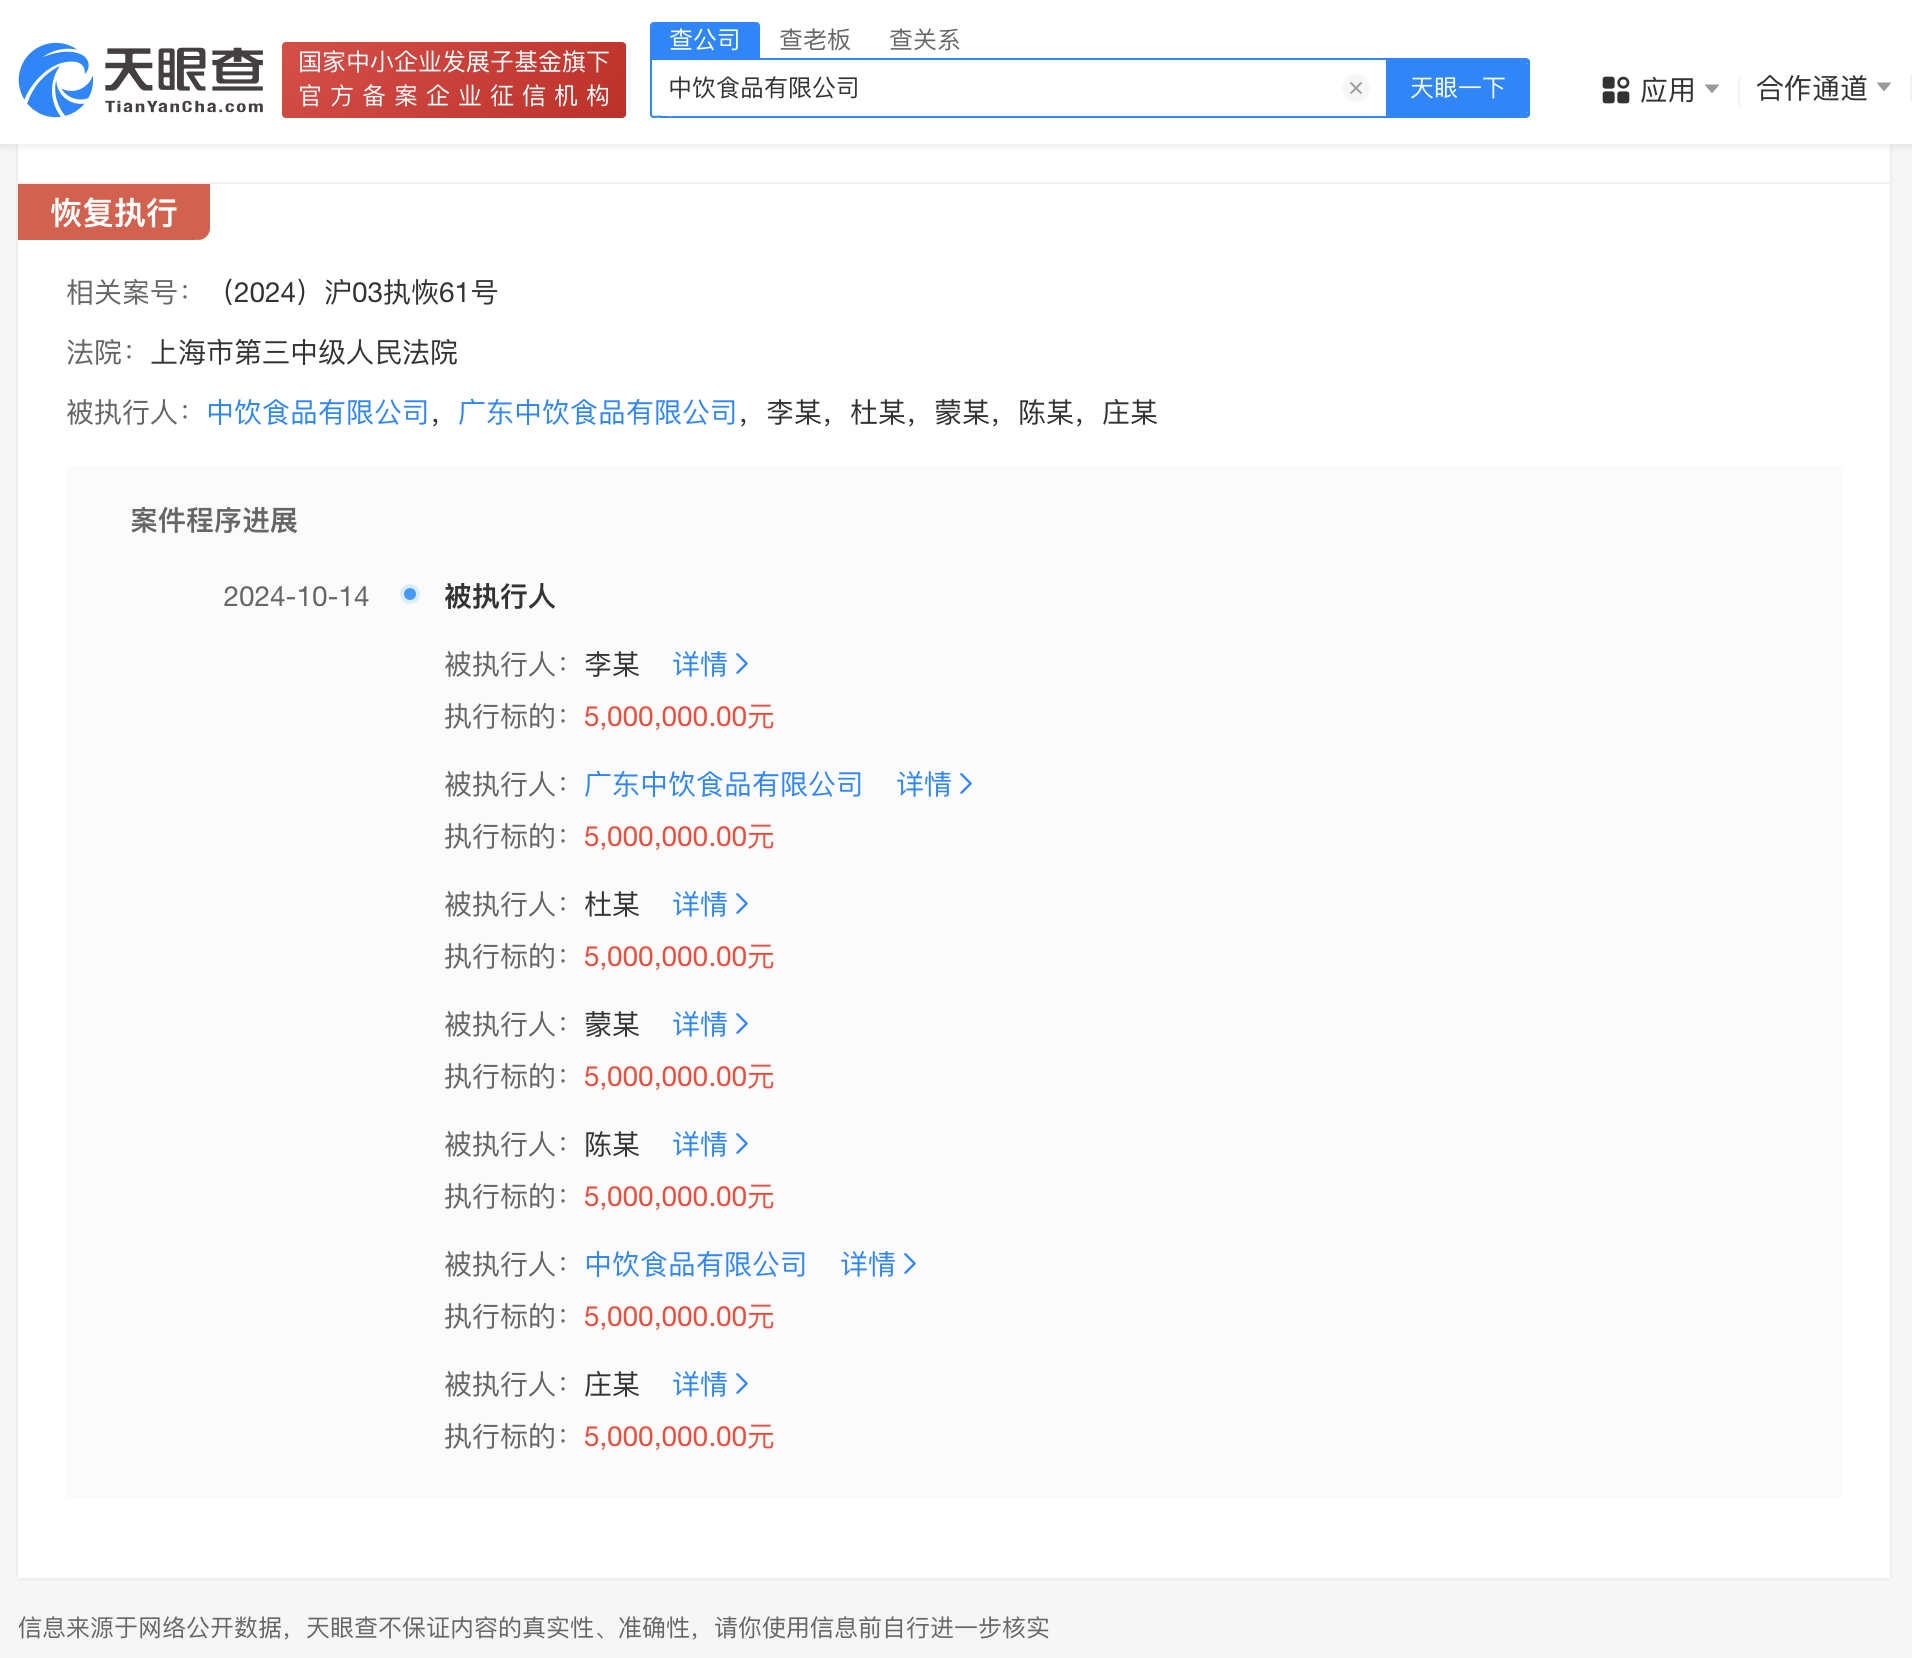This screenshot has width=1912, height=1658.
Task: Switch to the 查老板 tab
Action: click(x=815, y=40)
